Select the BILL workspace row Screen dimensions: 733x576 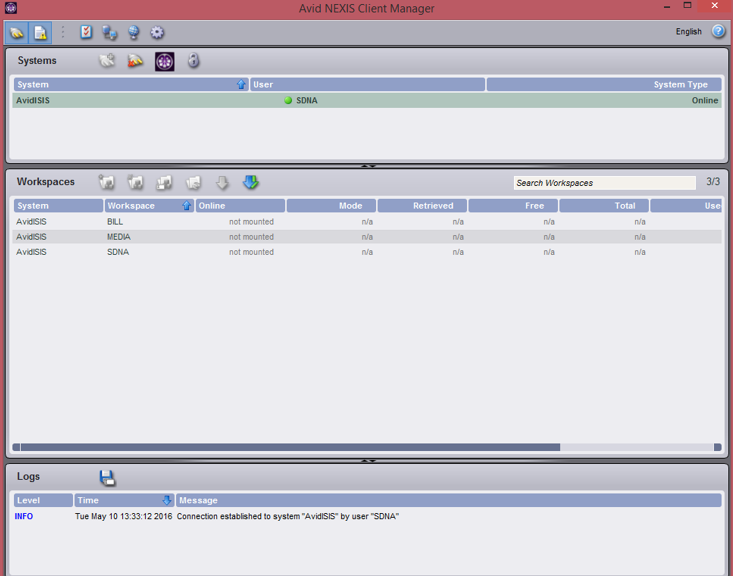tap(367, 222)
